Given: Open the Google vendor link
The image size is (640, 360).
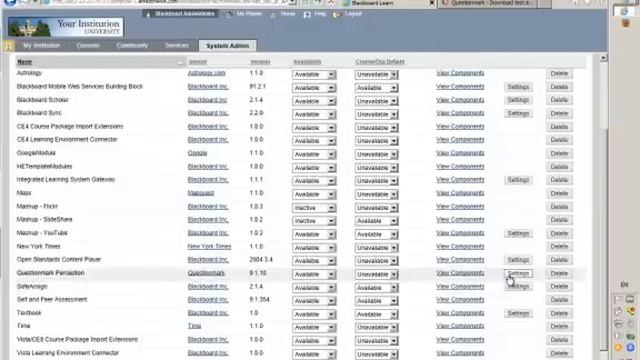Looking at the screenshot, I should [197, 153].
